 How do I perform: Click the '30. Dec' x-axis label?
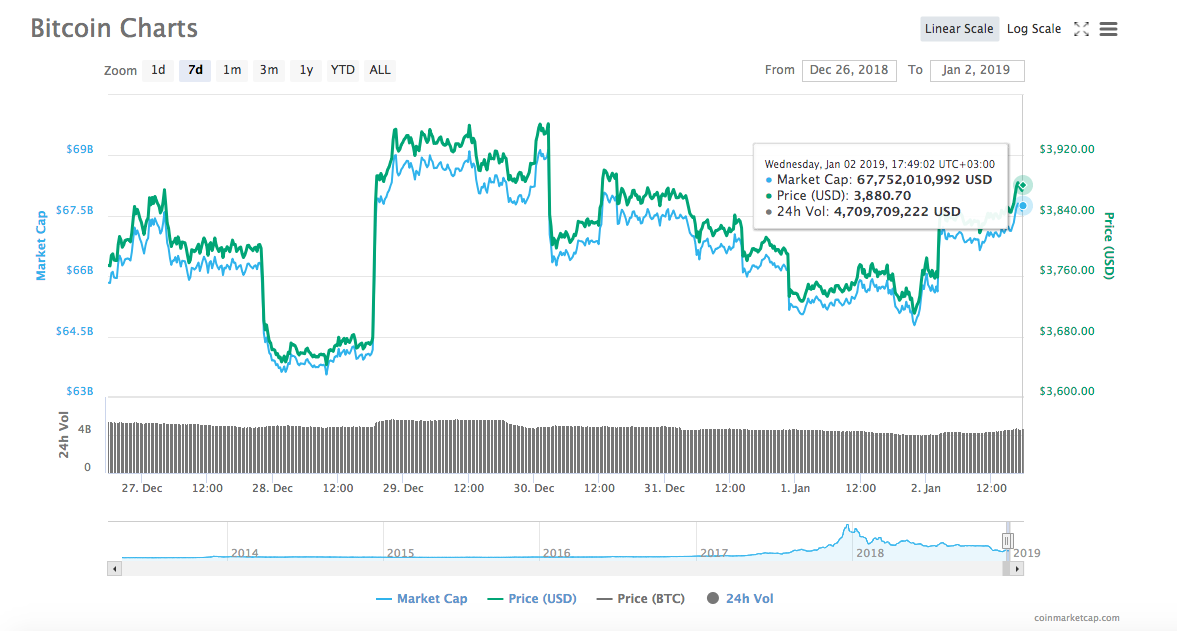pyautogui.click(x=534, y=488)
